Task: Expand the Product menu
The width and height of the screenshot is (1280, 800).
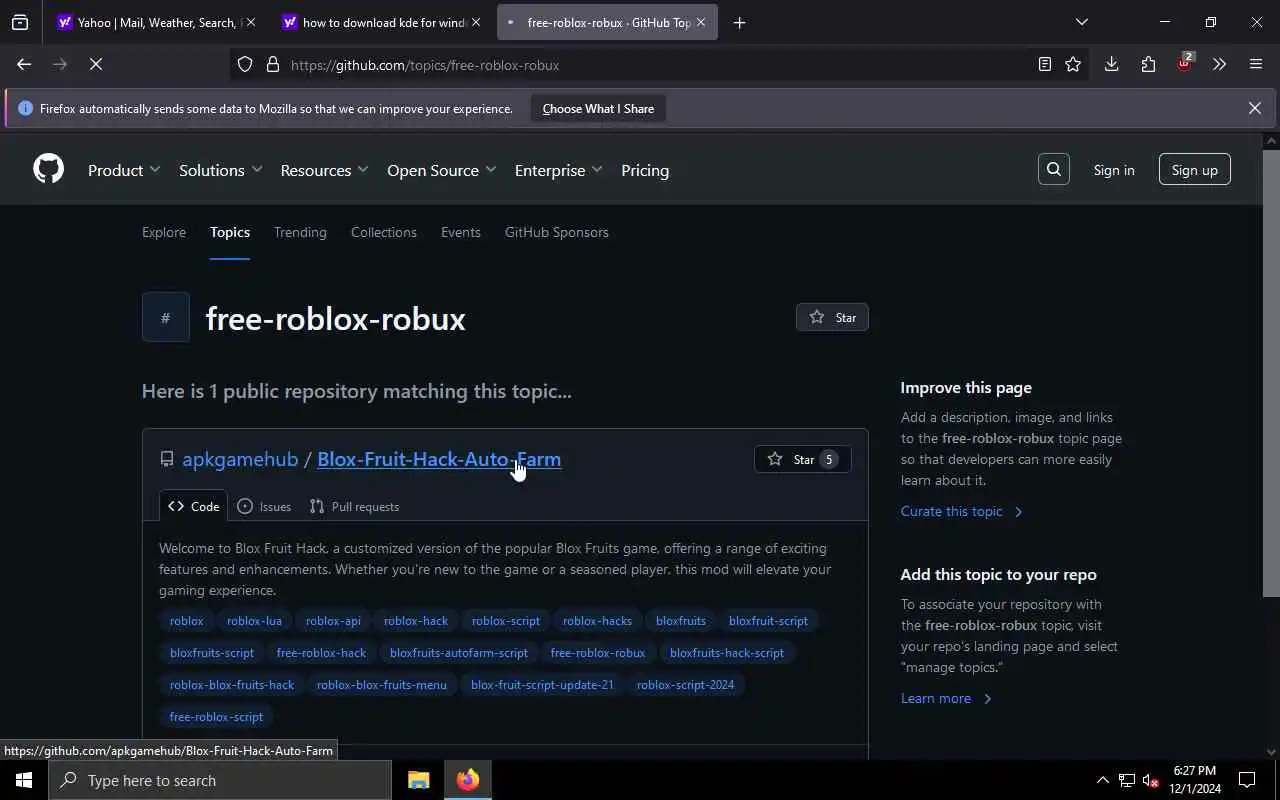Action: pos(124,170)
